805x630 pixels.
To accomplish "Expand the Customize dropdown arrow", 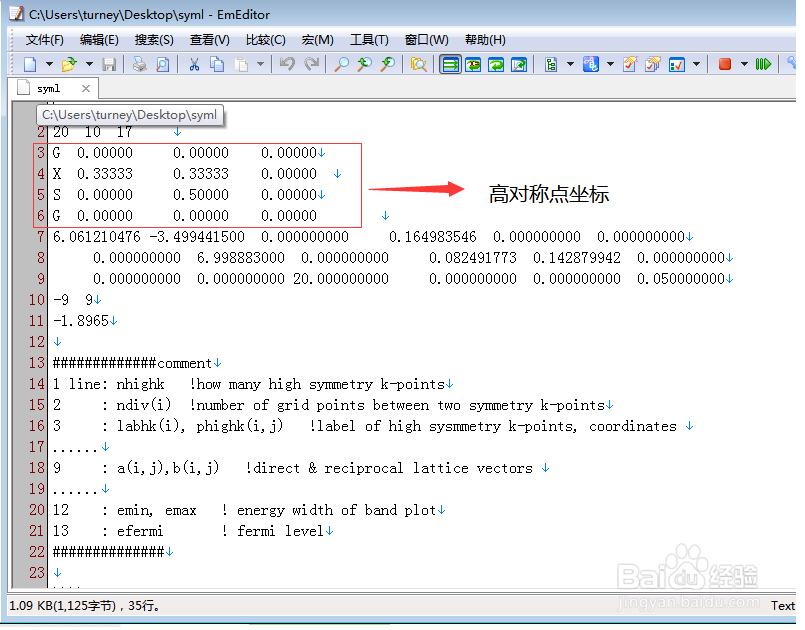I will point(697,64).
